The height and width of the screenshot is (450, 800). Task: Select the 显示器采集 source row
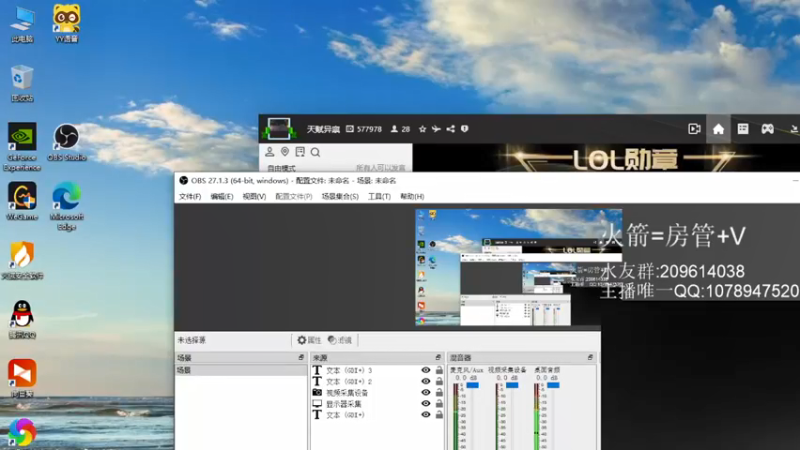click(x=378, y=404)
